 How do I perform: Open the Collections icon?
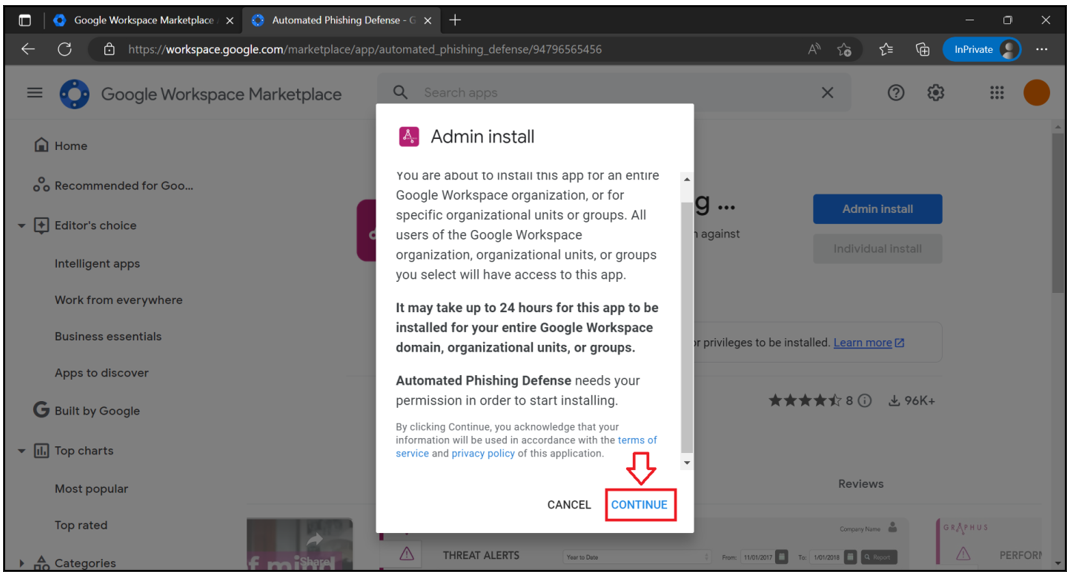coord(923,49)
